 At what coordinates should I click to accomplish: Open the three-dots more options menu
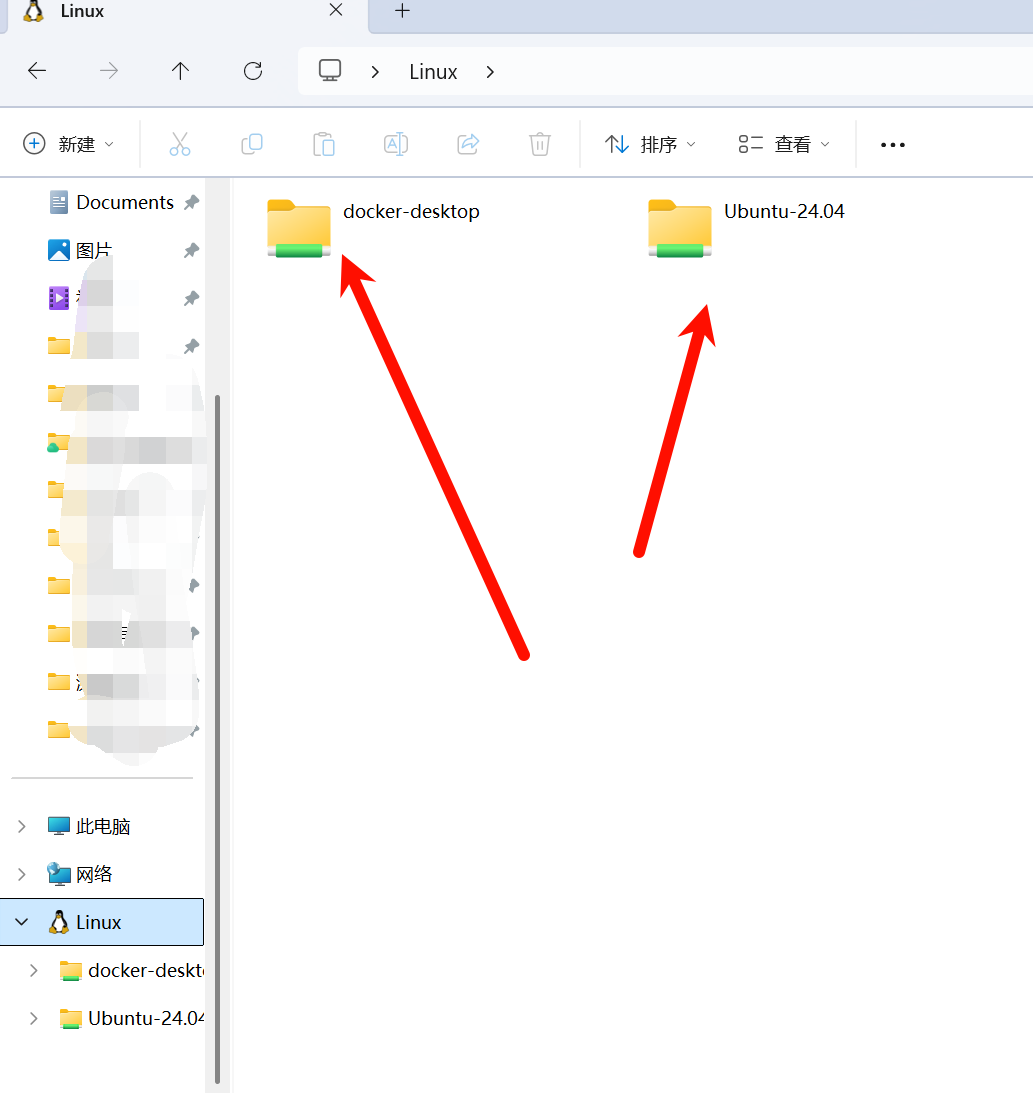pyautogui.click(x=892, y=145)
